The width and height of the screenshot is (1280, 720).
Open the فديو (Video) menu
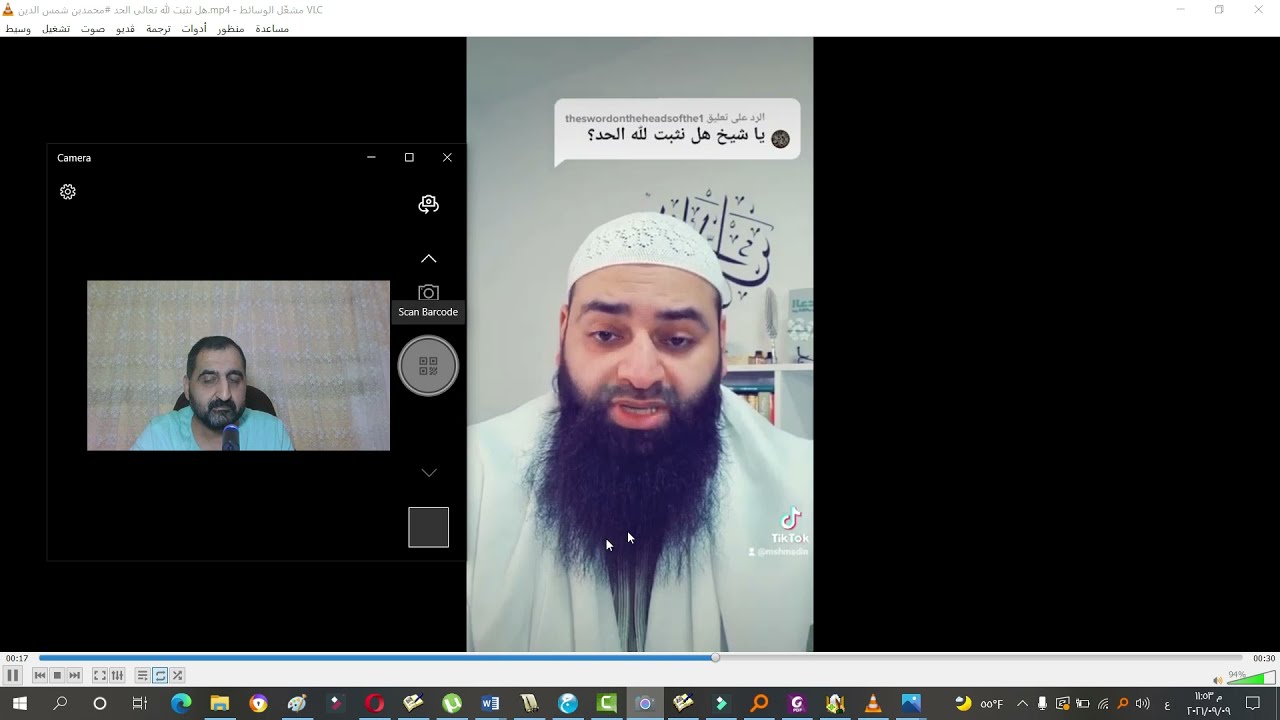tap(125, 29)
